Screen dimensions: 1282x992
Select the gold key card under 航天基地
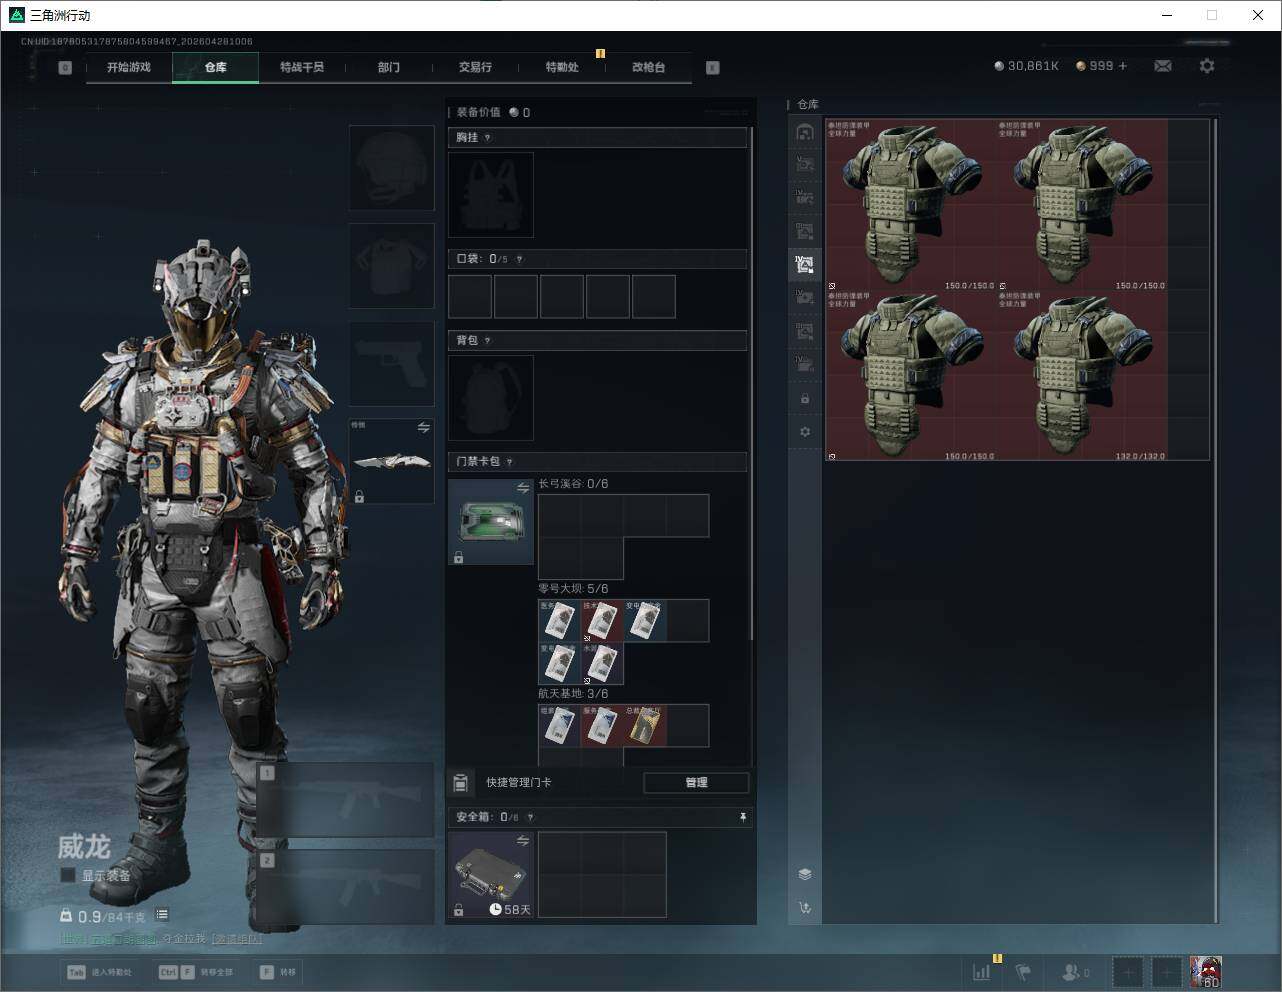tap(645, 726)
